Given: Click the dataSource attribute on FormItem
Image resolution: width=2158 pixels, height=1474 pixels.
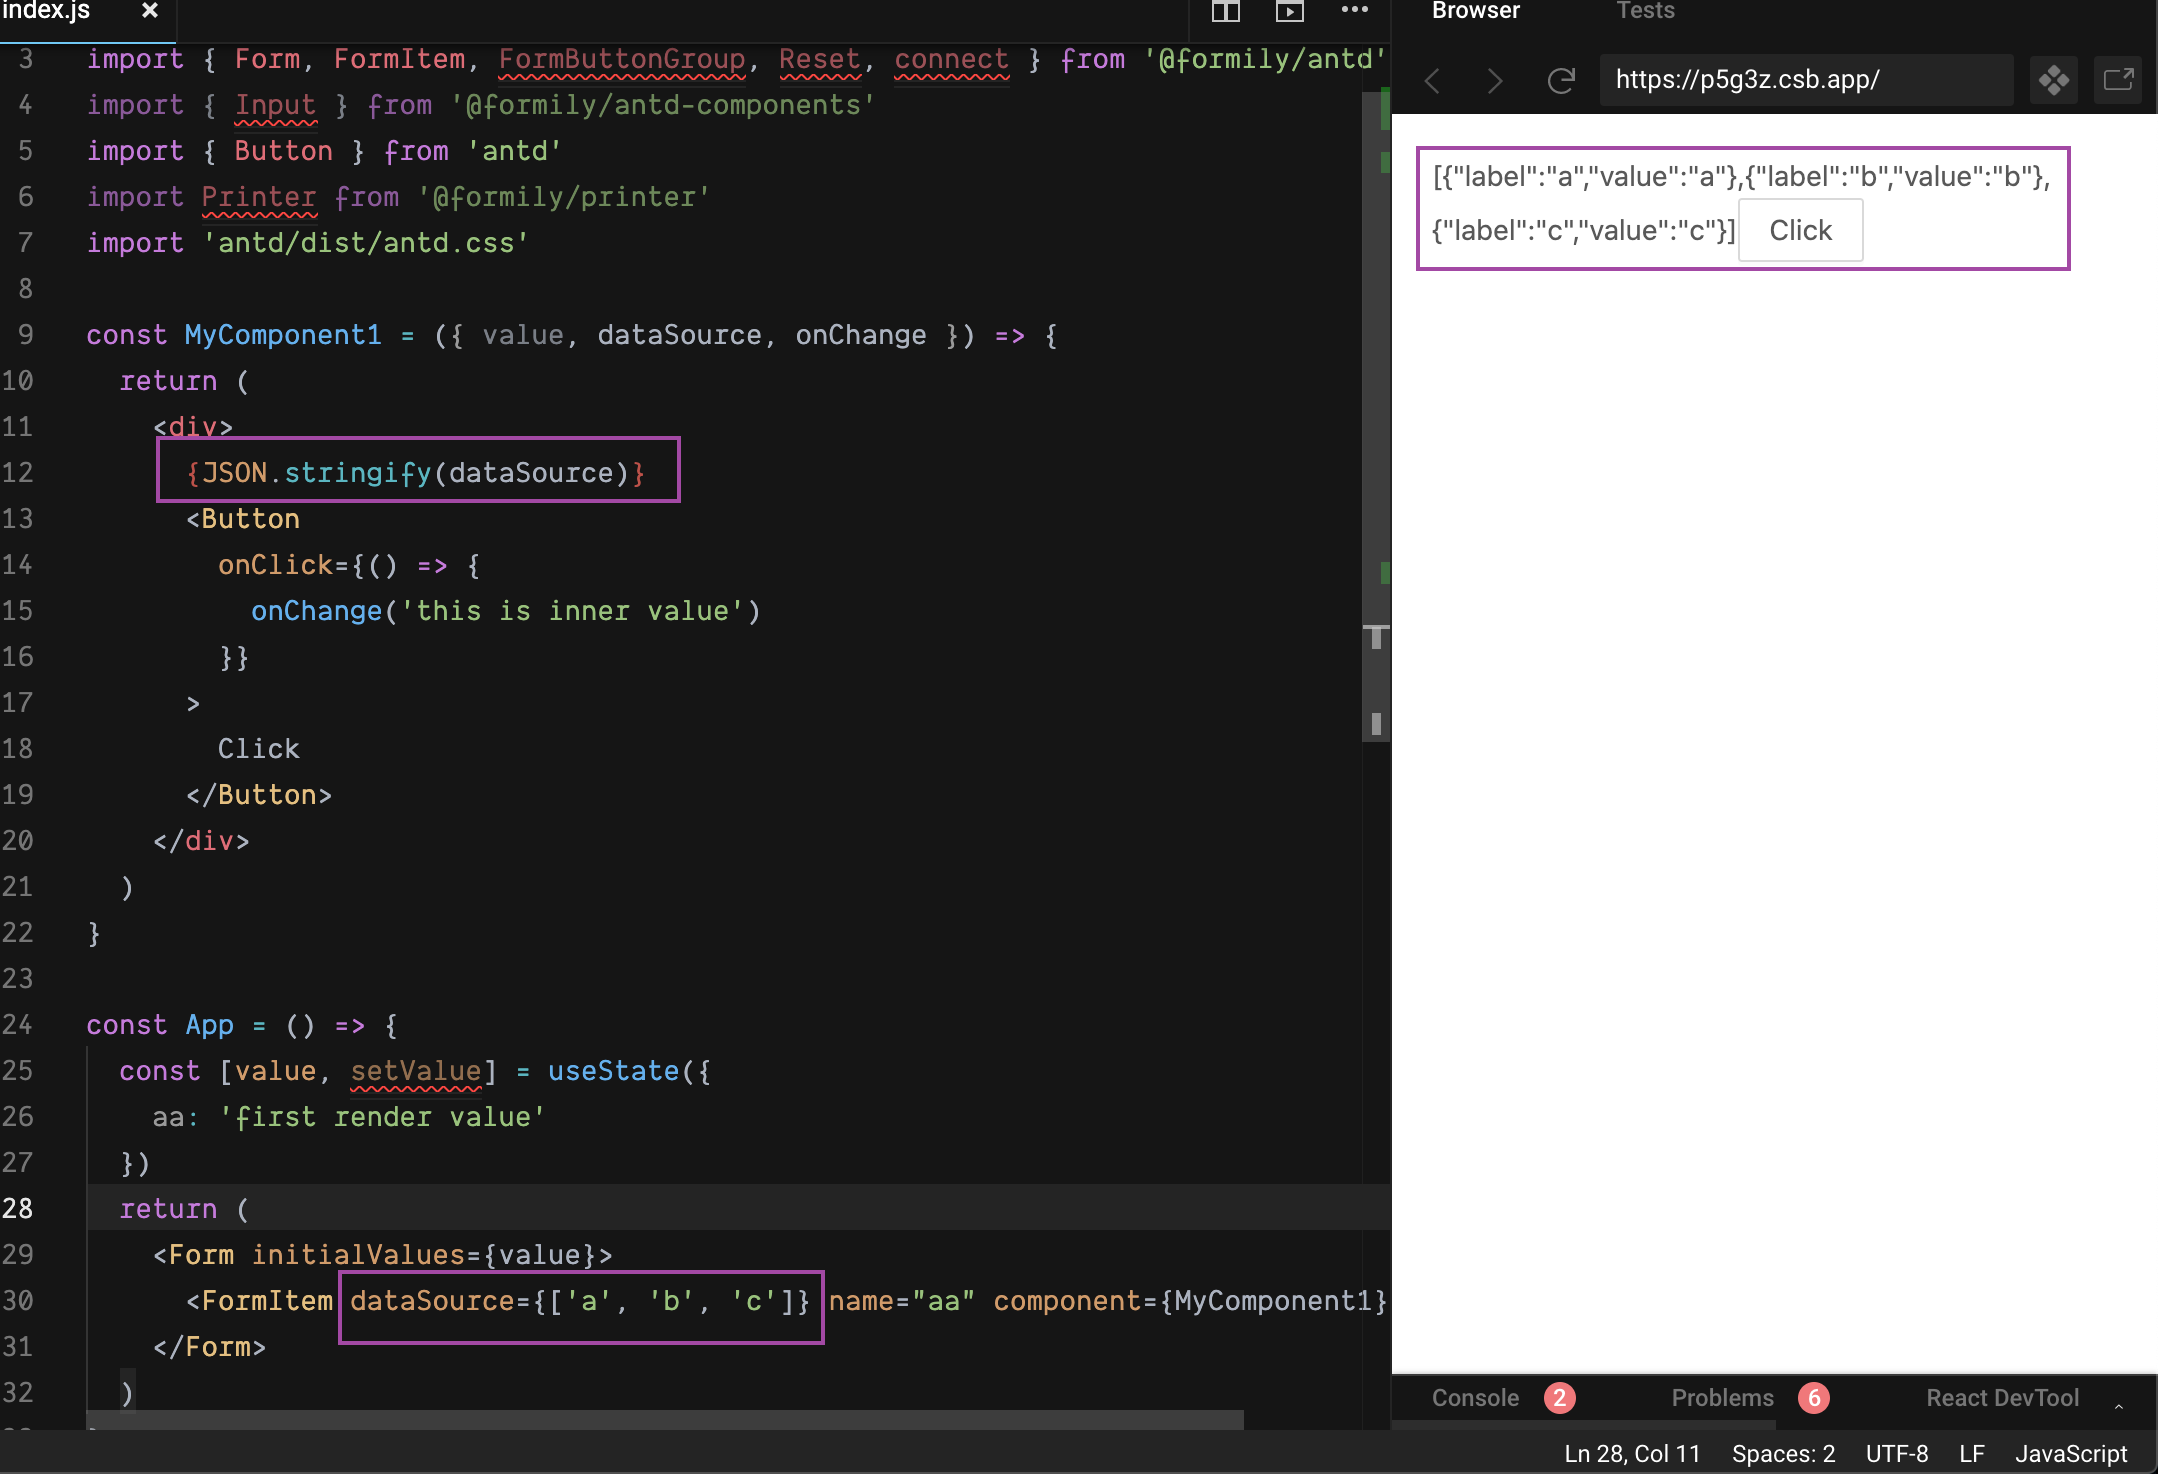Looking at the screenshot, I should pos(580,1301).
